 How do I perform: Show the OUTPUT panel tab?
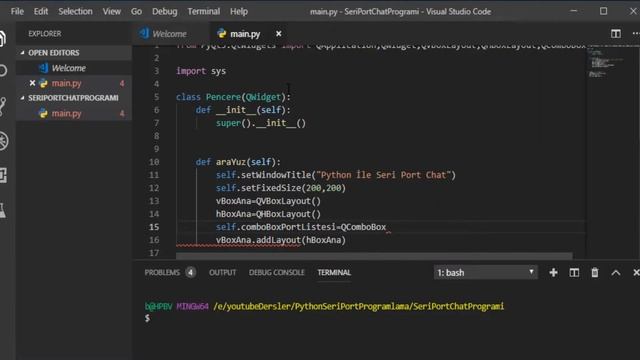pyautogui.click(x=222, y=272)
